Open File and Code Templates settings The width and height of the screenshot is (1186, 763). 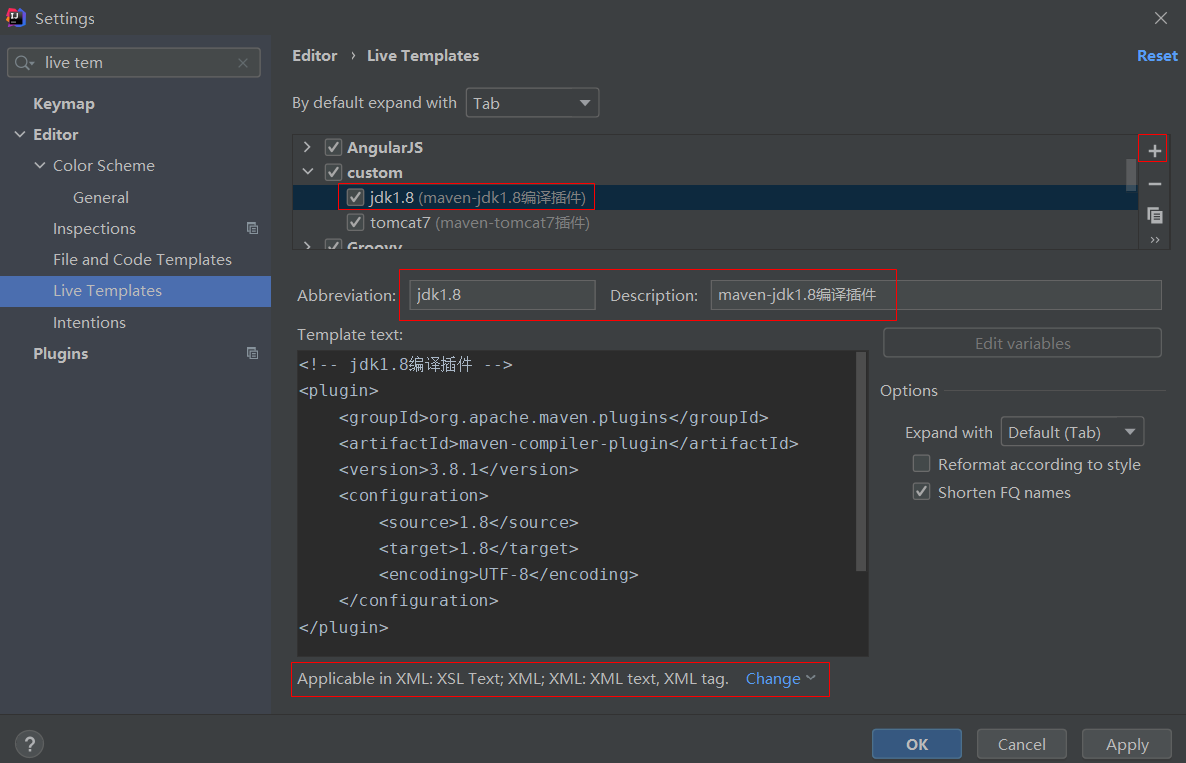tap(142, 259)
